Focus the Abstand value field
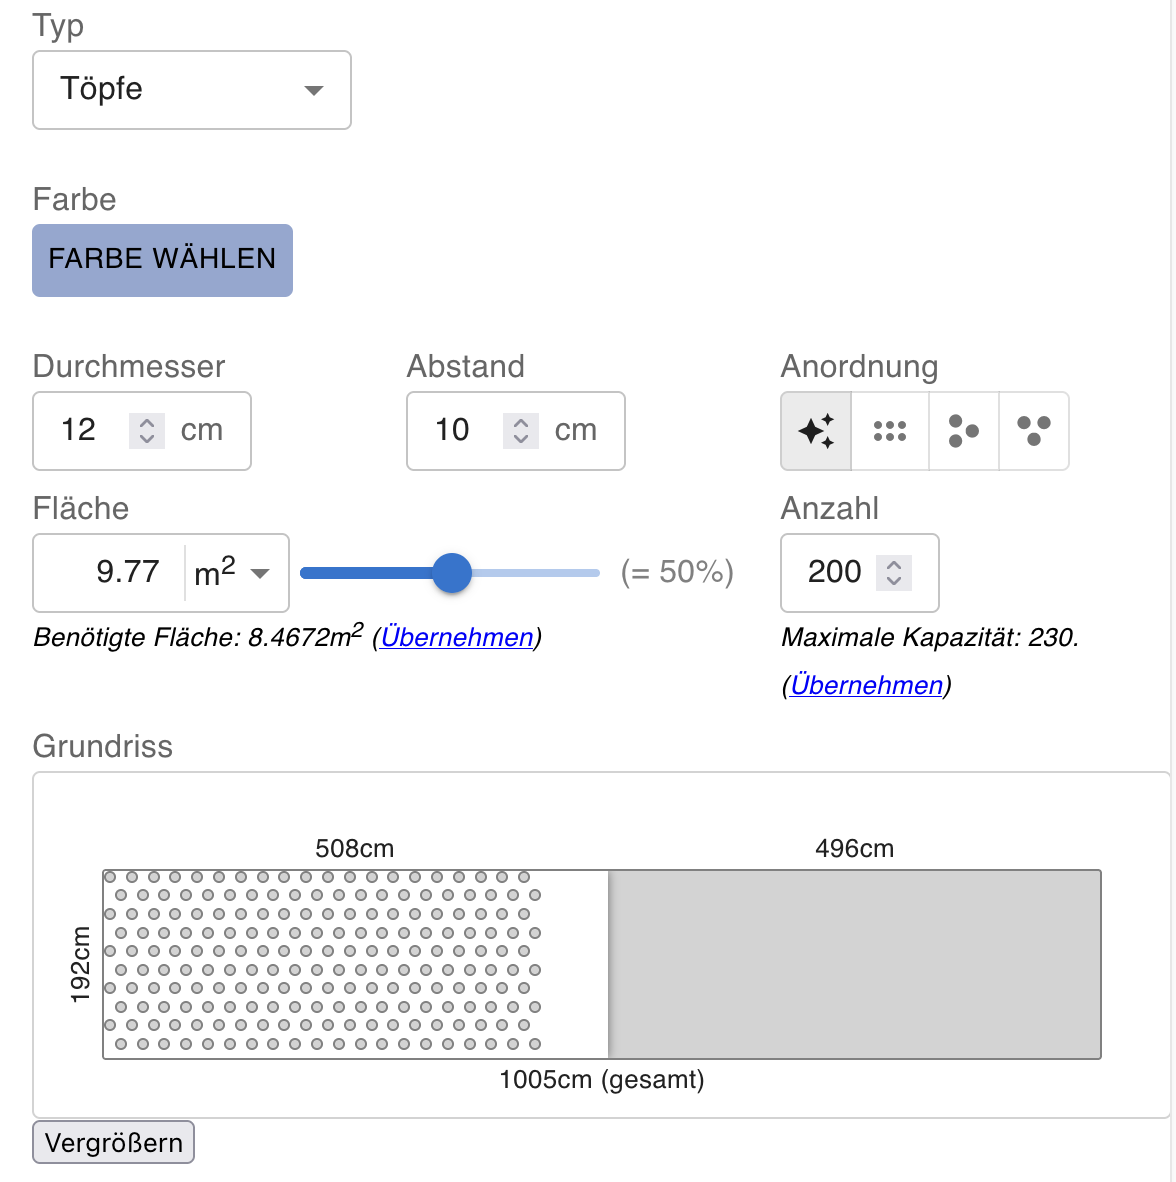 pos(455,430)
